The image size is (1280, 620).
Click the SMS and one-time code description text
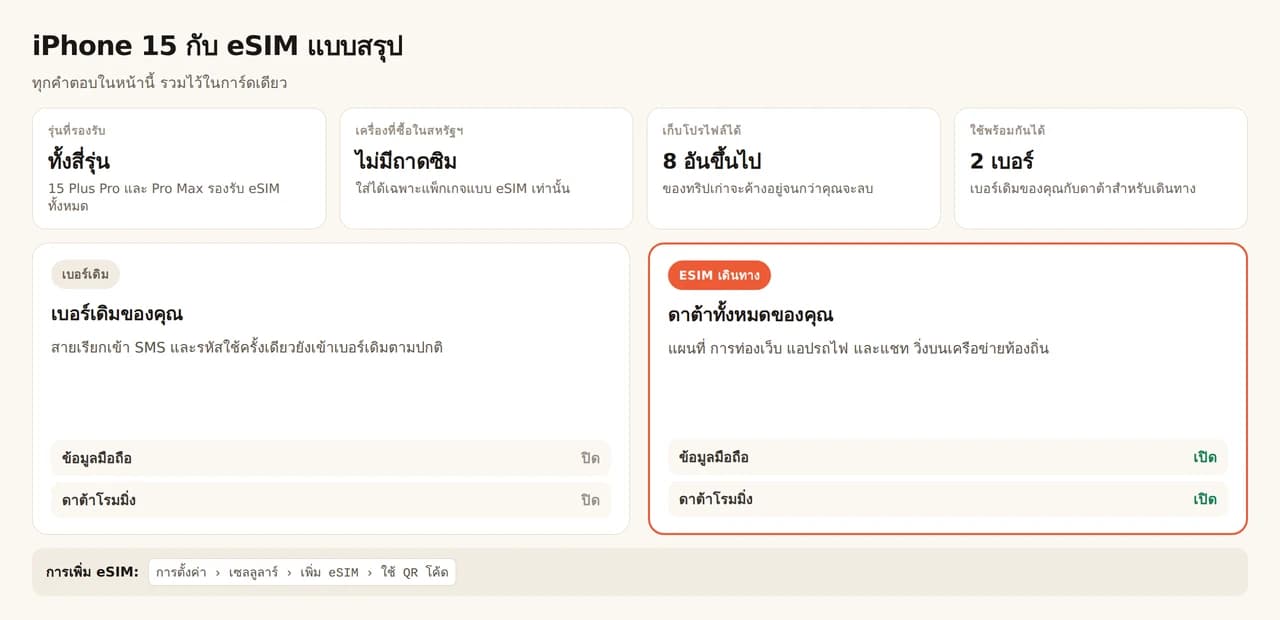[247, 347]
